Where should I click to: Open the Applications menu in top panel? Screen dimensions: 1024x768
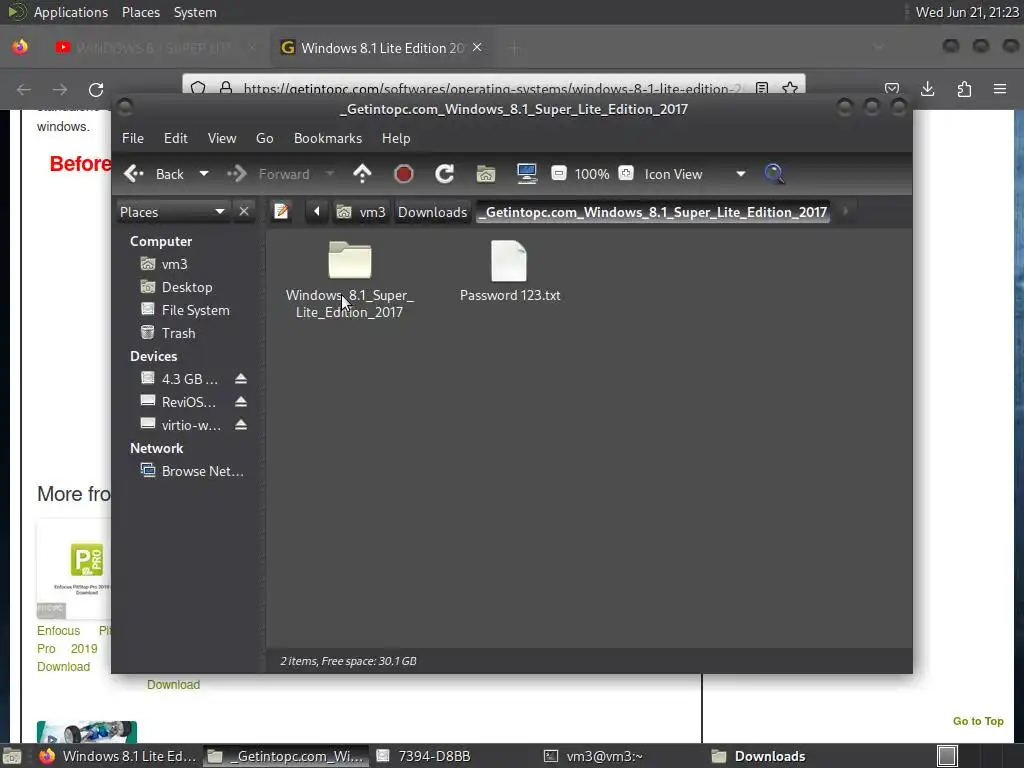click(71, 12)
